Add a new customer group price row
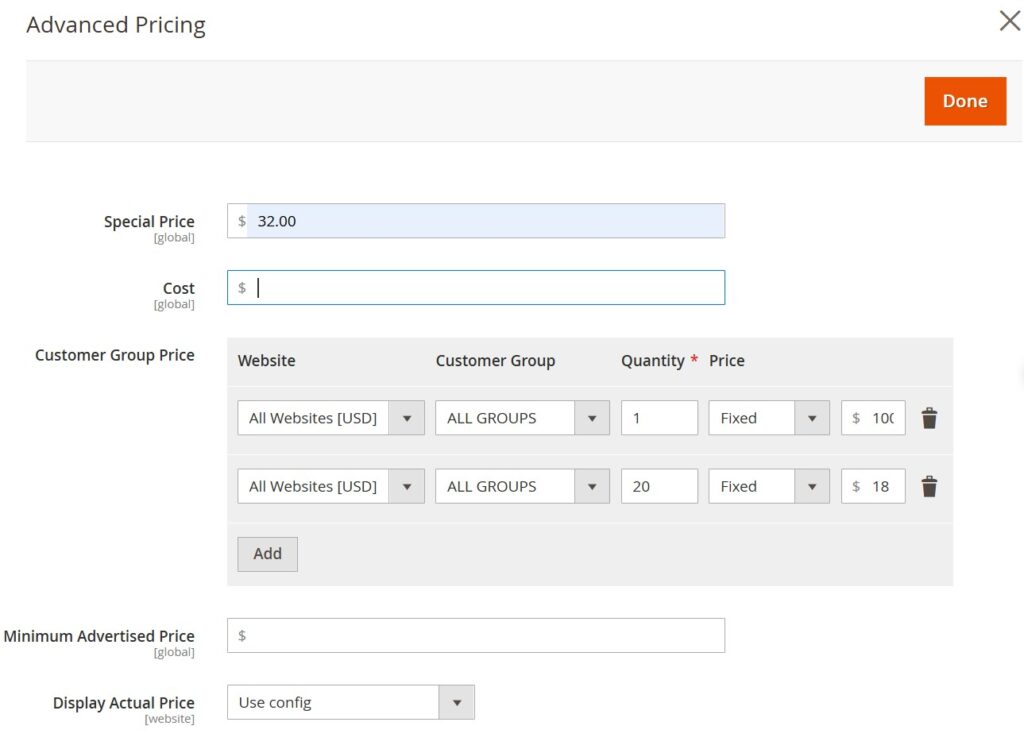 click(267, 554)
